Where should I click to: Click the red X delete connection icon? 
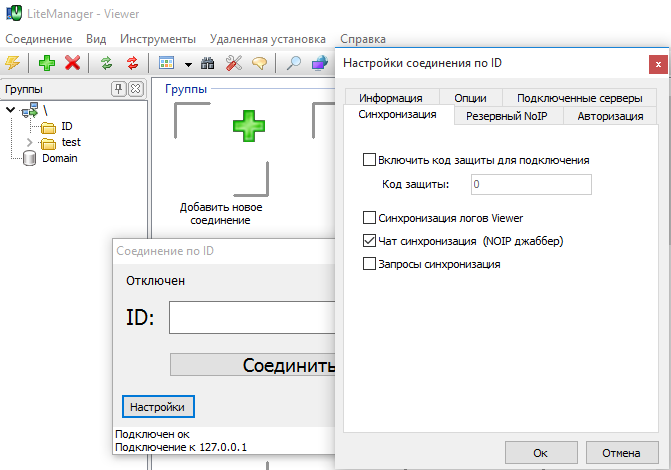[x=72, y=63]
